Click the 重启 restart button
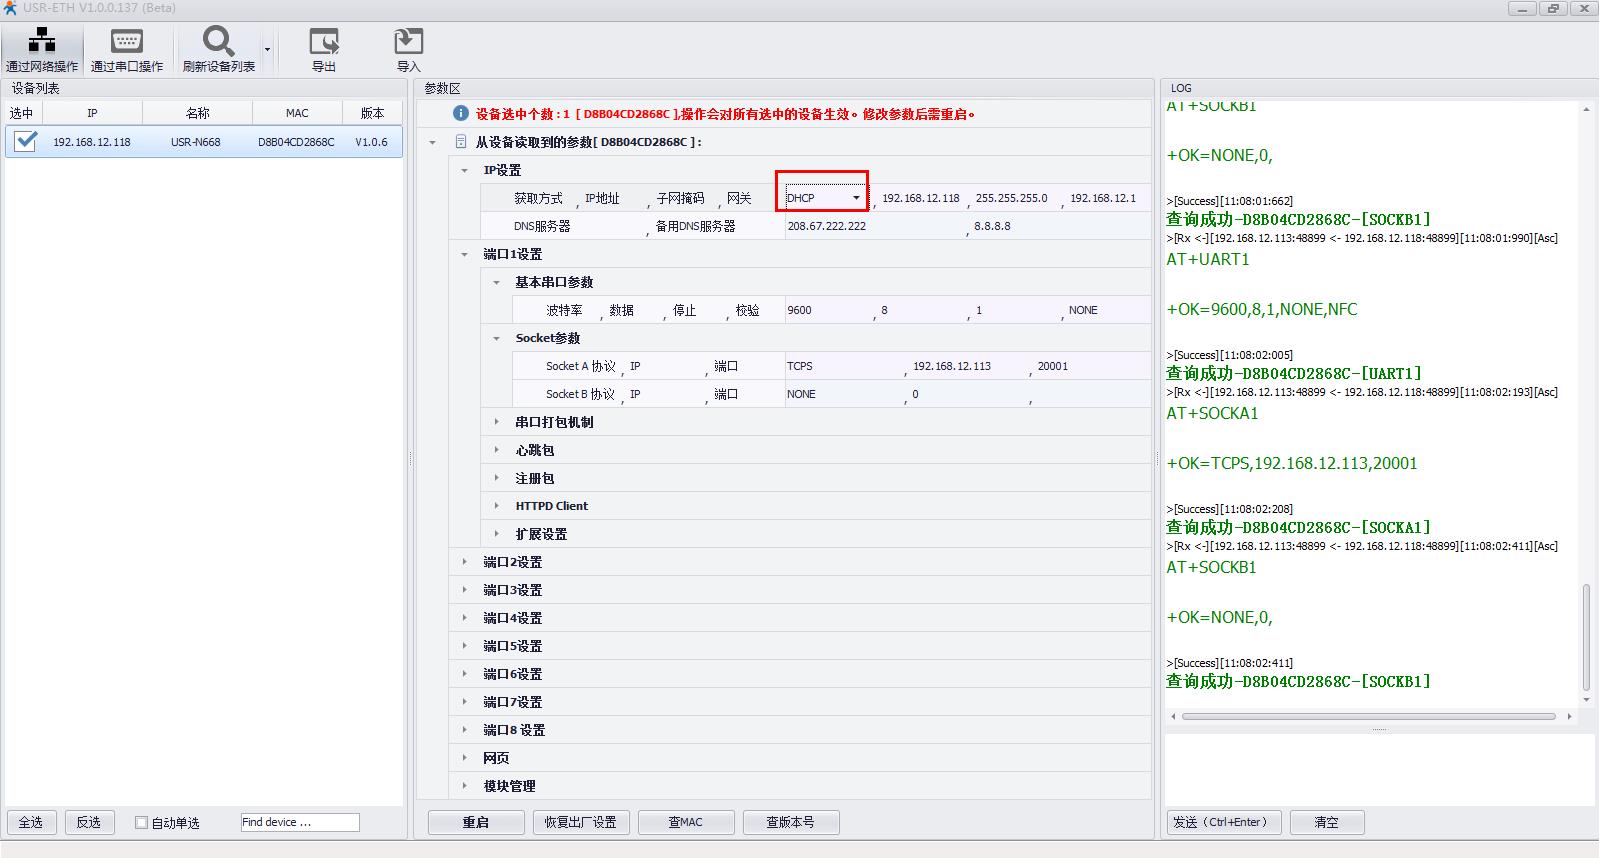 click(476, 822)
